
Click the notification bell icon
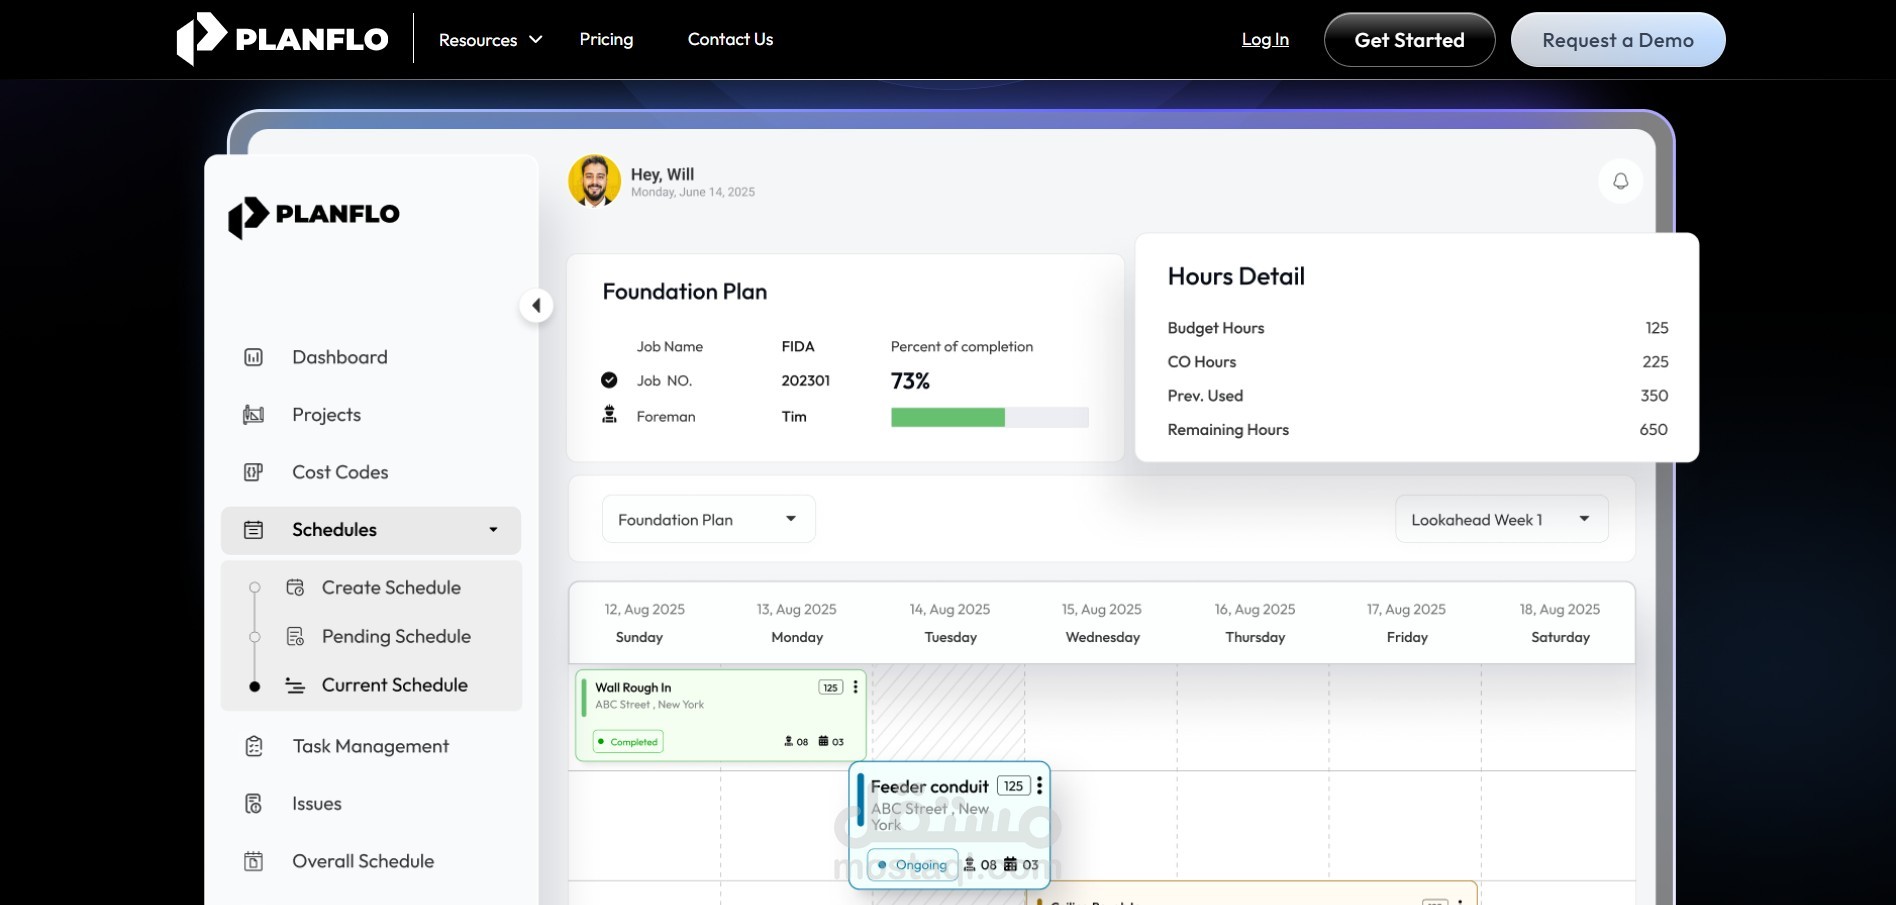tap(1620, 181)
